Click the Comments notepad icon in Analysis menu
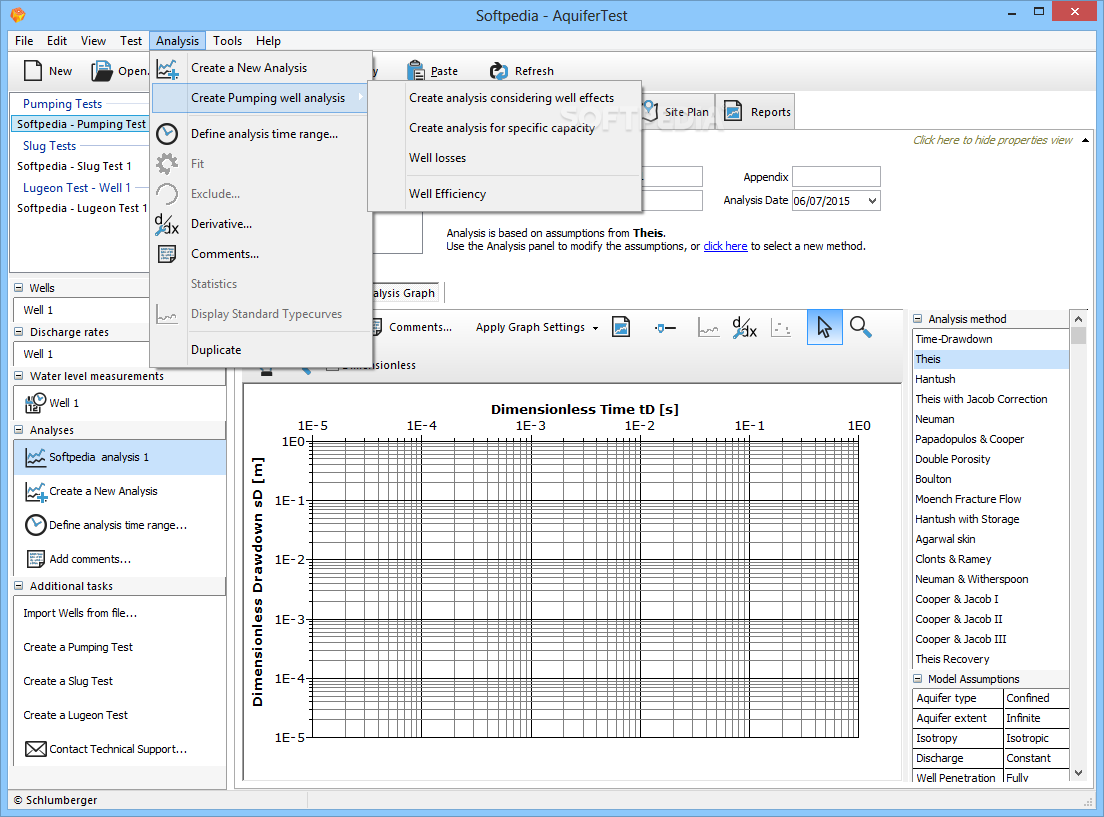 pos(167,254)
